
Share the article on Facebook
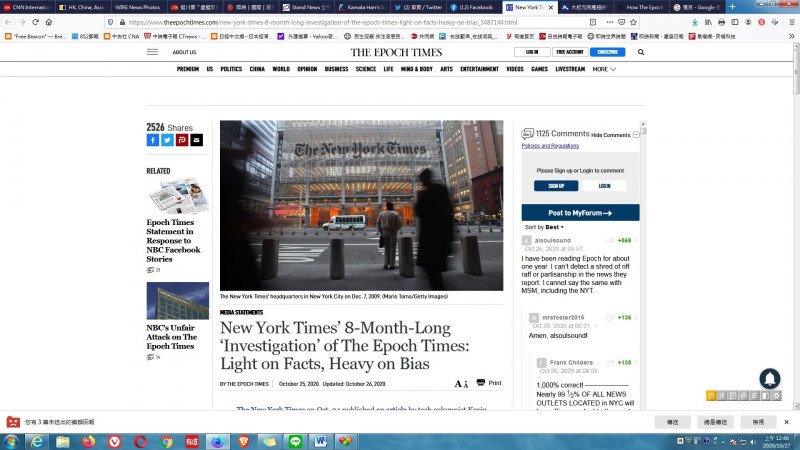tap(153, 140)
